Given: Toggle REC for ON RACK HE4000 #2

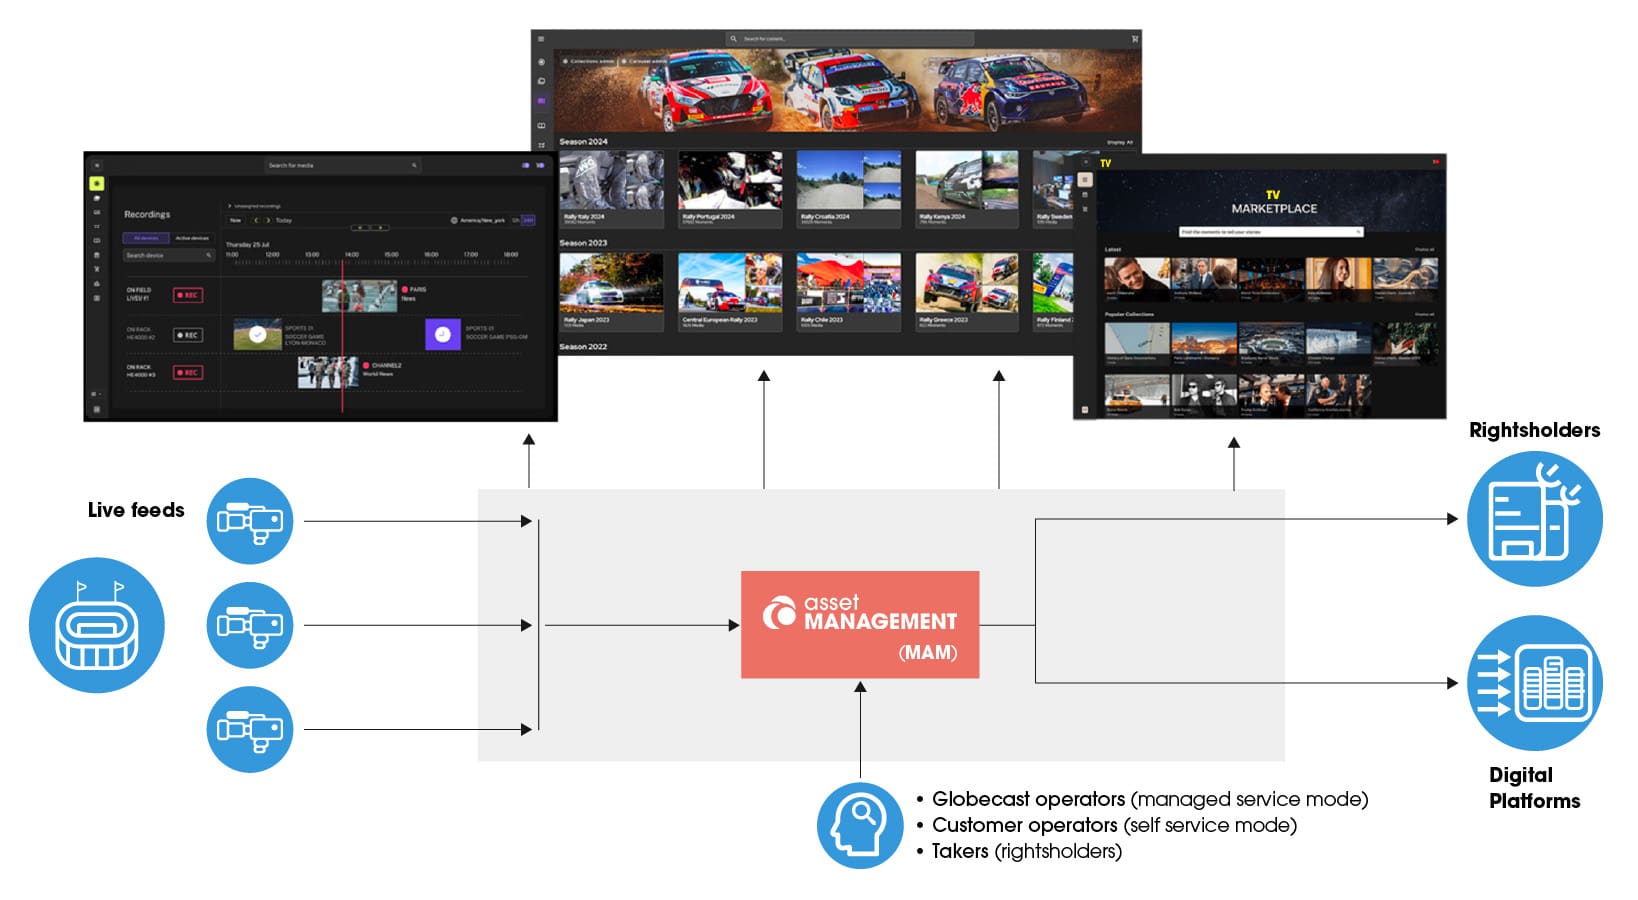Looking at the screenshot, I should (x=188, y=335).
